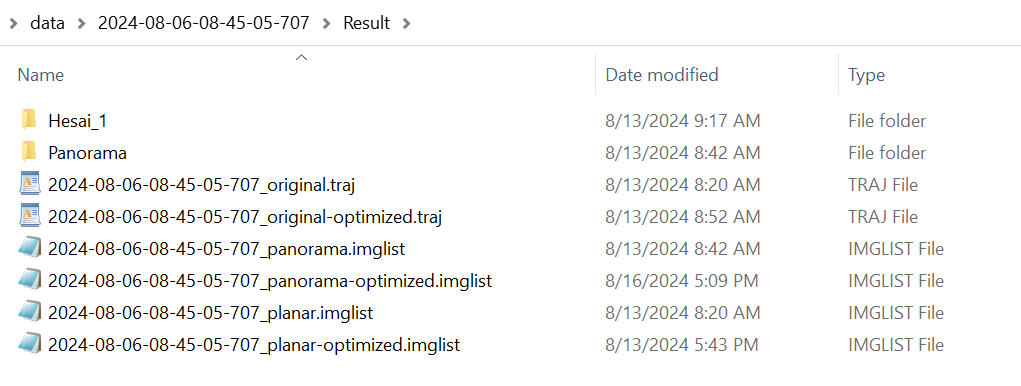Select the Panorama folder icon
The height and width of the screenshot is (386, 1021).
click(x=29, y=152)
